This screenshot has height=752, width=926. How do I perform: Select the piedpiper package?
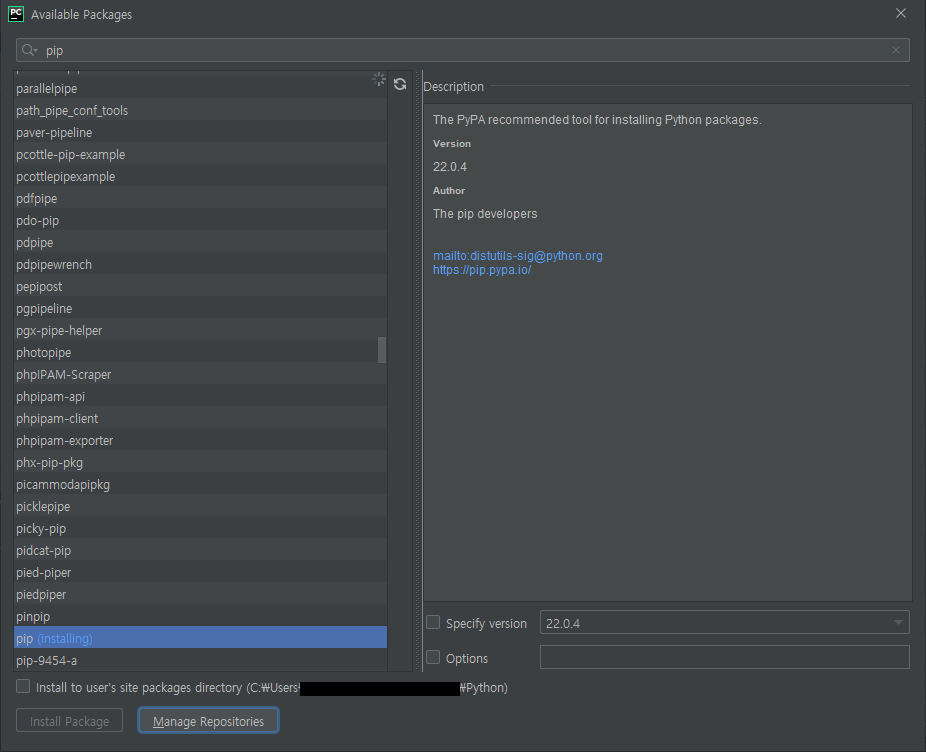pos(200,594)
